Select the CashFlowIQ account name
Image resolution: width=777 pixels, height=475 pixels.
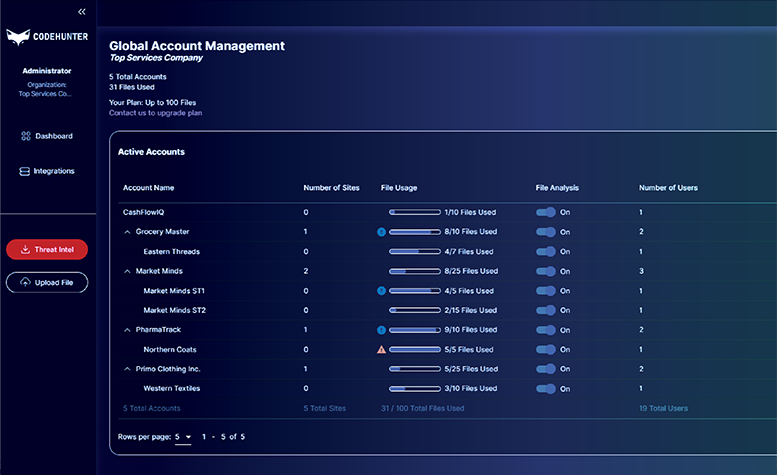point(144,212)
